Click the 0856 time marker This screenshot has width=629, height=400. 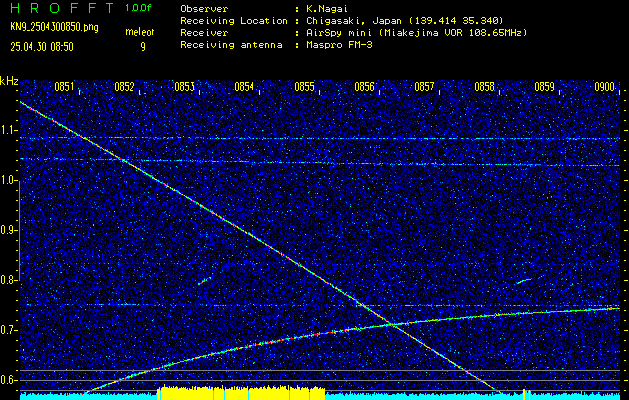tap(364, 87)
